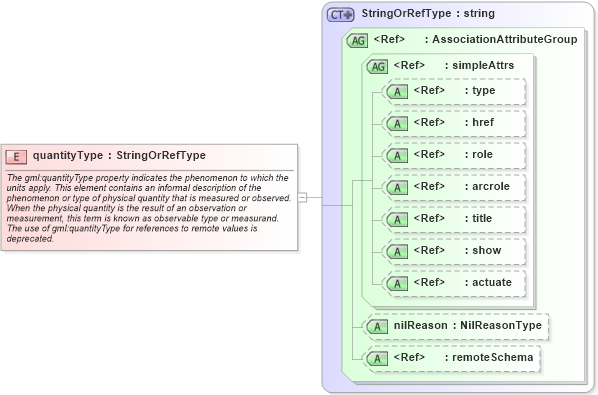Image resolution: width=598 pixels, height=395 pixels.
Task: Select the role attribute name
Action: tap(482, 154)
